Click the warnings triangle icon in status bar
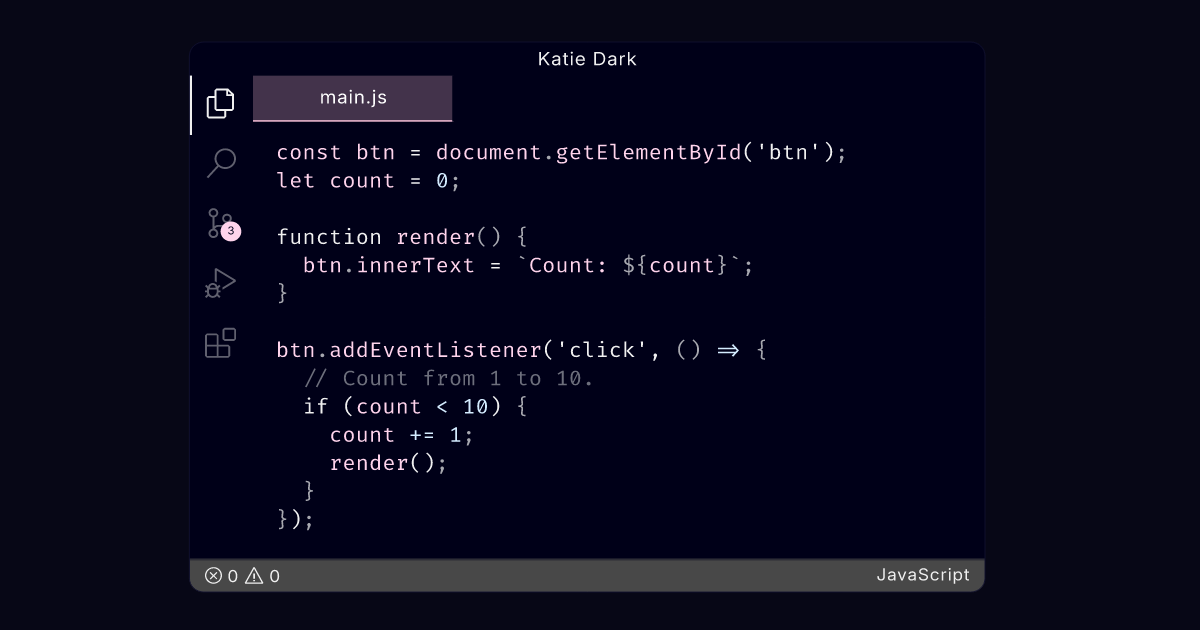This screenshot has height=630, width=1200. point(255,575)
